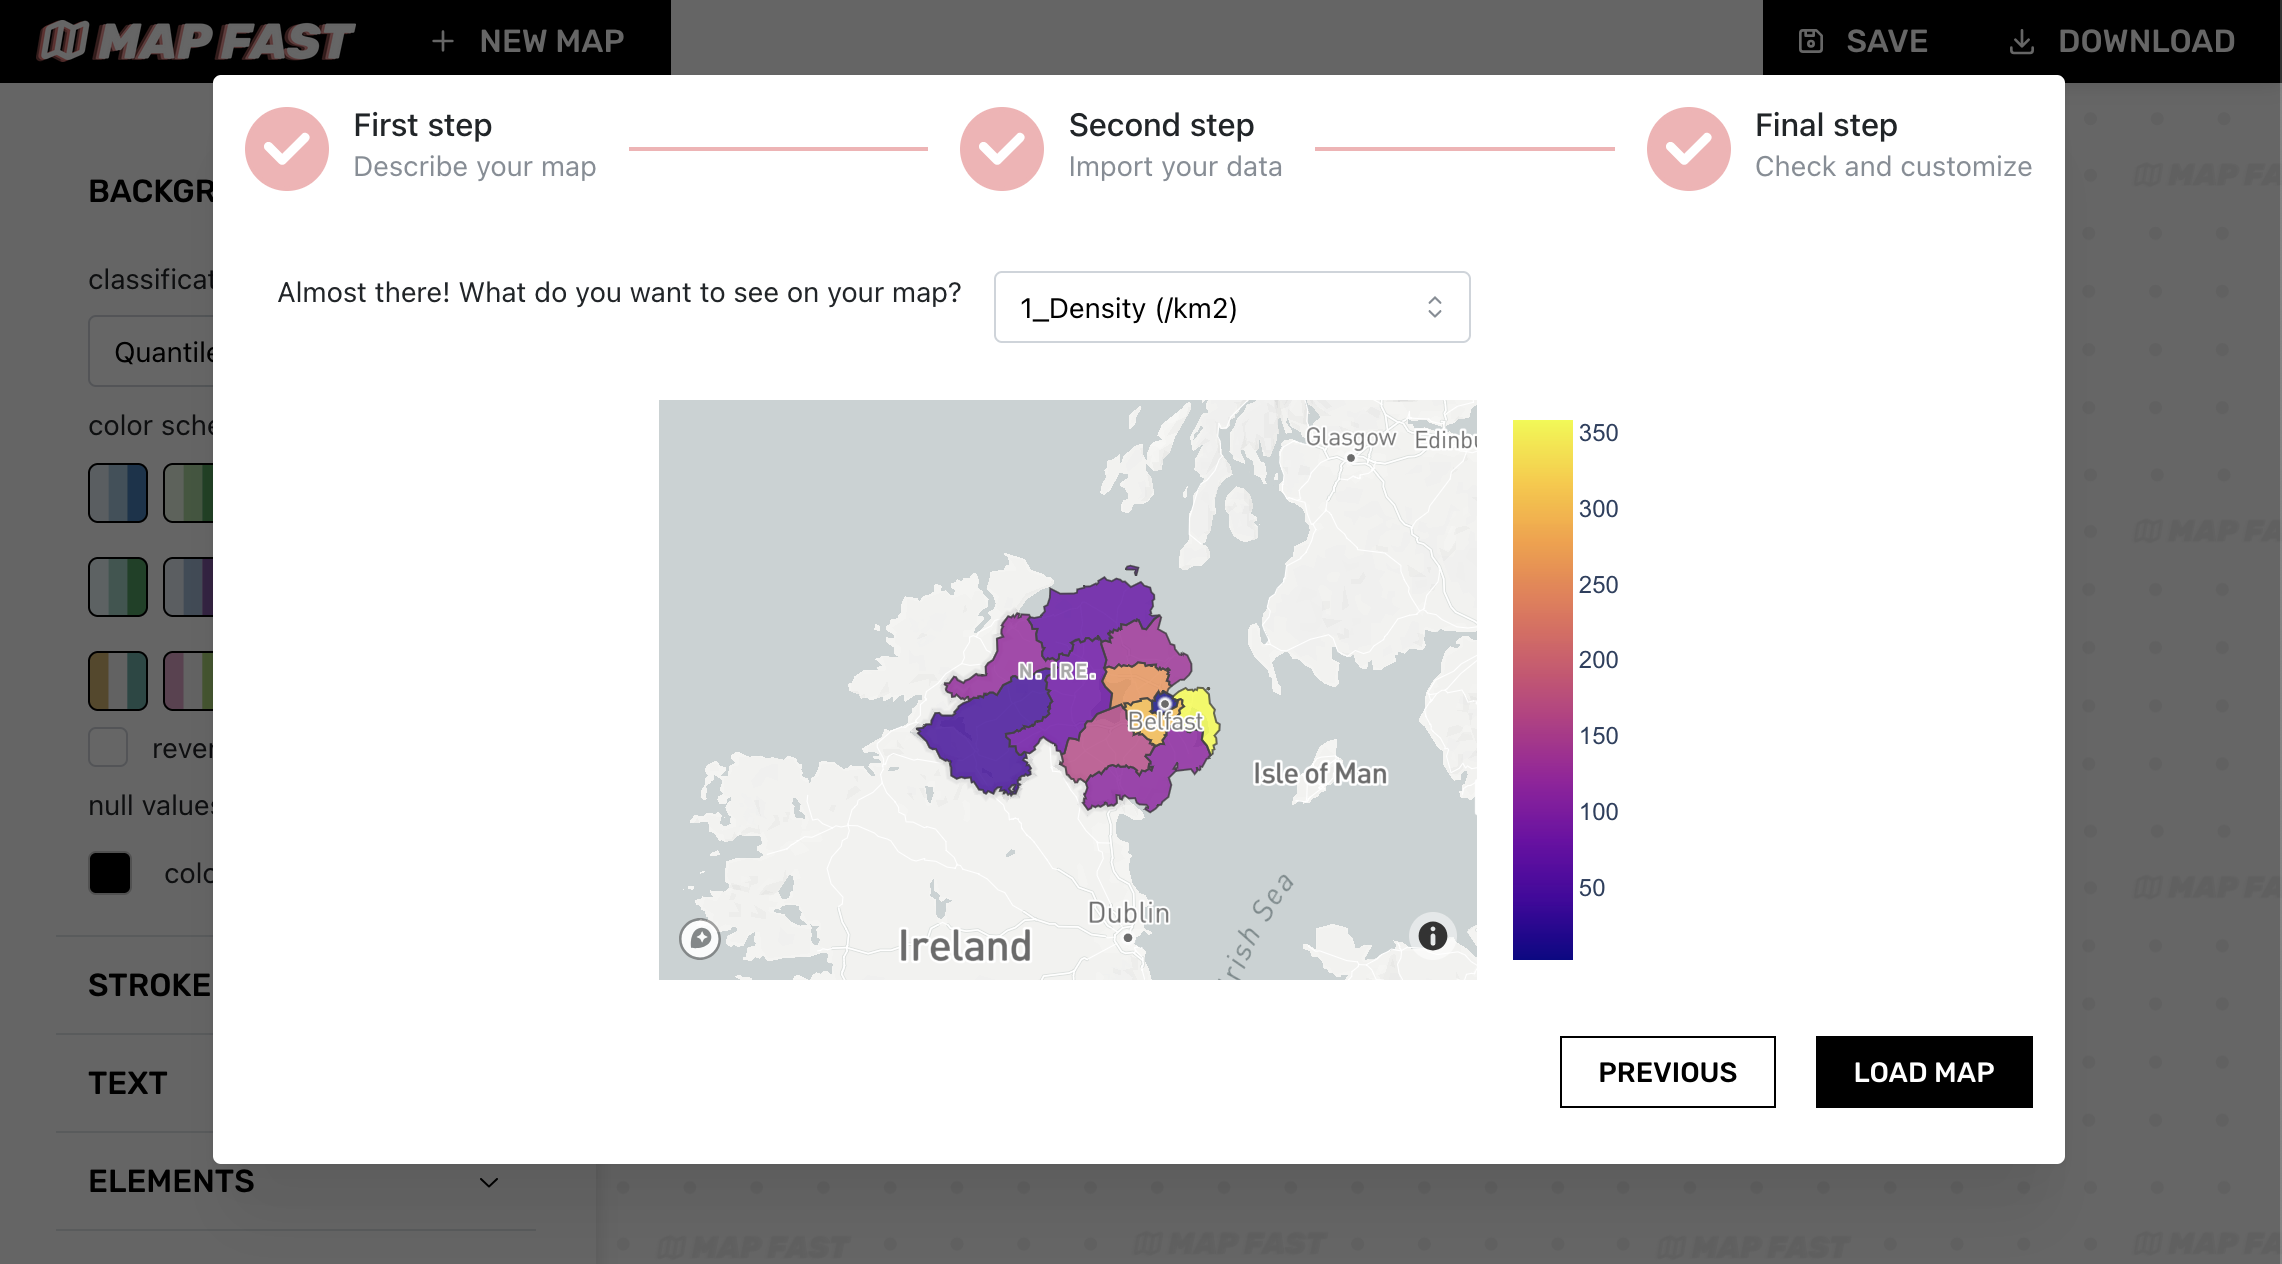
Task: Save the current map
Action: coord(1863,41)
